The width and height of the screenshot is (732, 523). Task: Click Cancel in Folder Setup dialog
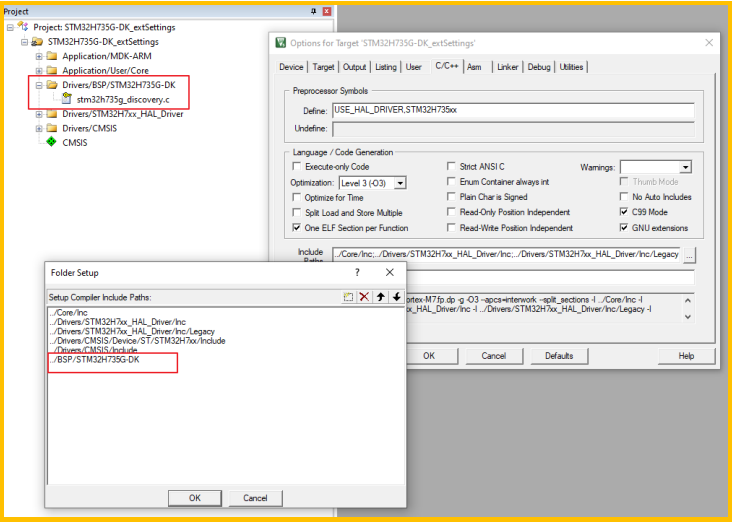click(255, 498)
